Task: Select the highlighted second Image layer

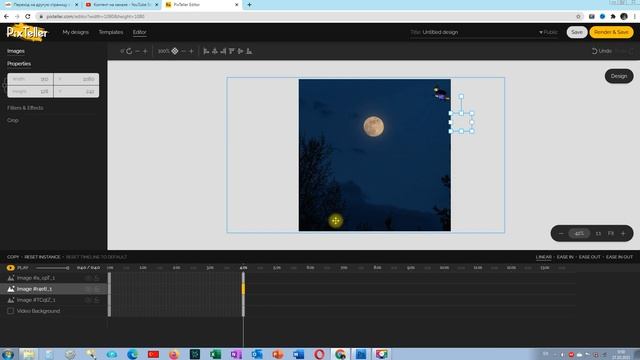Action: pos(34,289)
